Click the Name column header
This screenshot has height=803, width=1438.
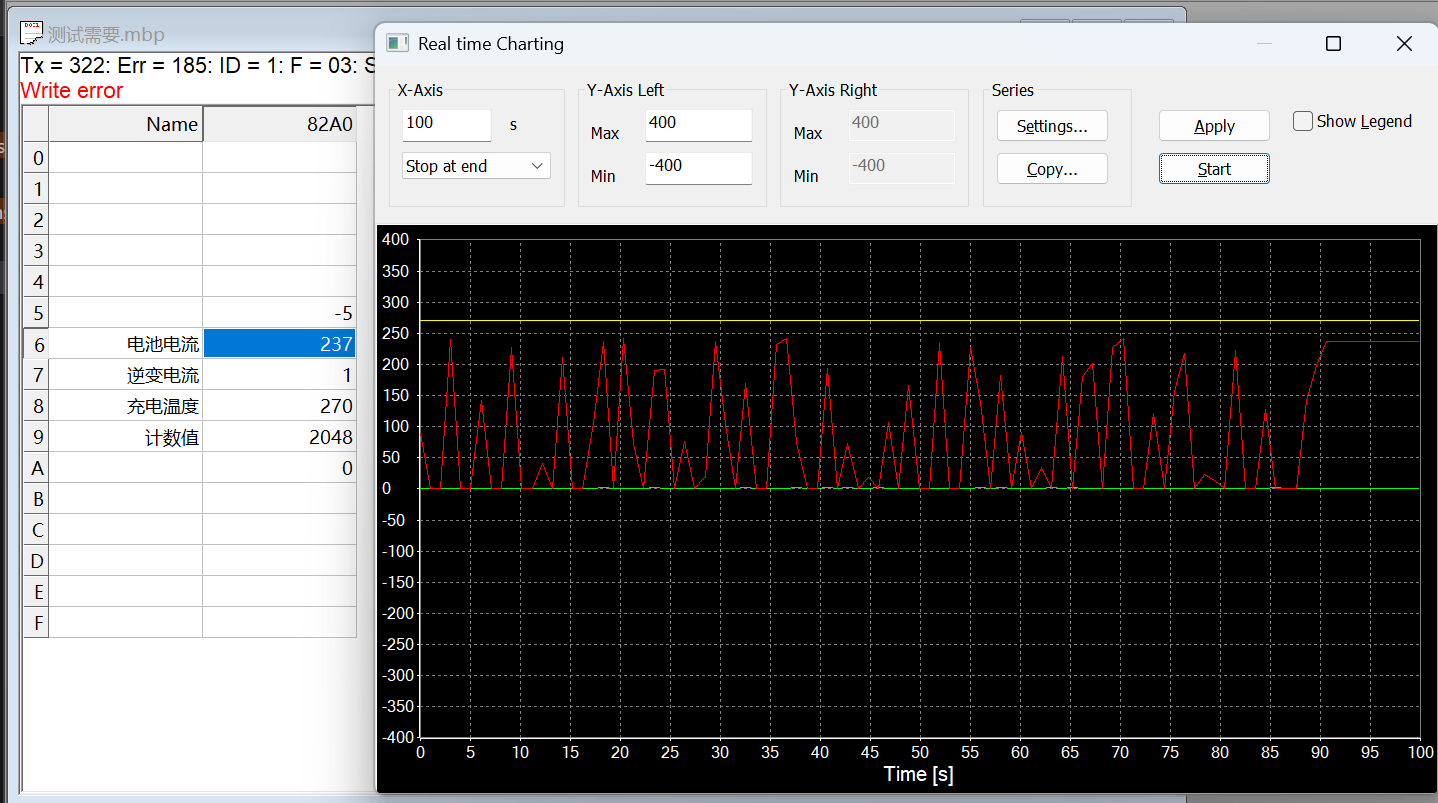[x=126, y=125]
